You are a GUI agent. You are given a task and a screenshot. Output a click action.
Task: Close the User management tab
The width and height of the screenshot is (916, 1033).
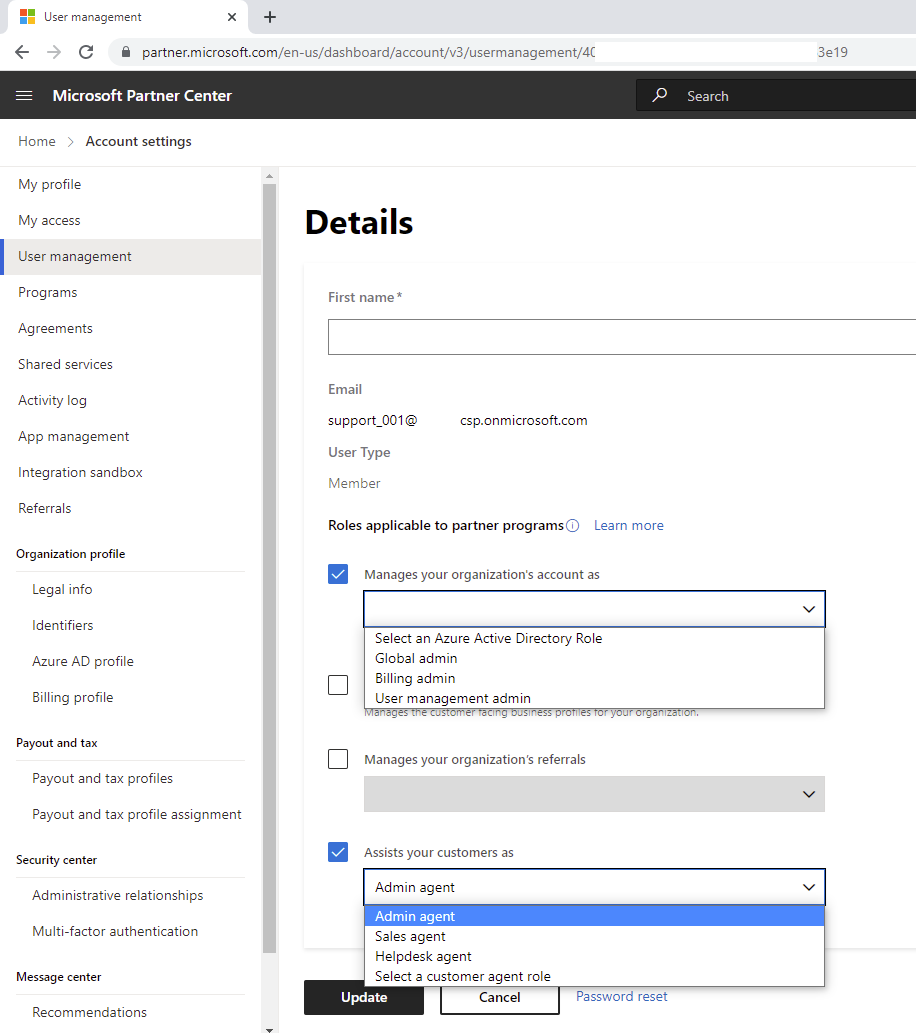(232, 17)
